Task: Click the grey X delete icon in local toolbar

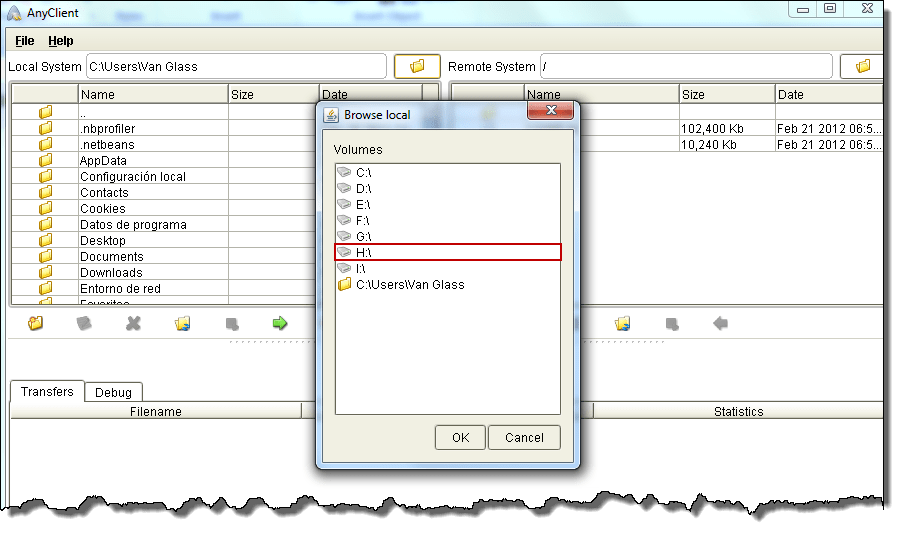Action: pos(133,324)
